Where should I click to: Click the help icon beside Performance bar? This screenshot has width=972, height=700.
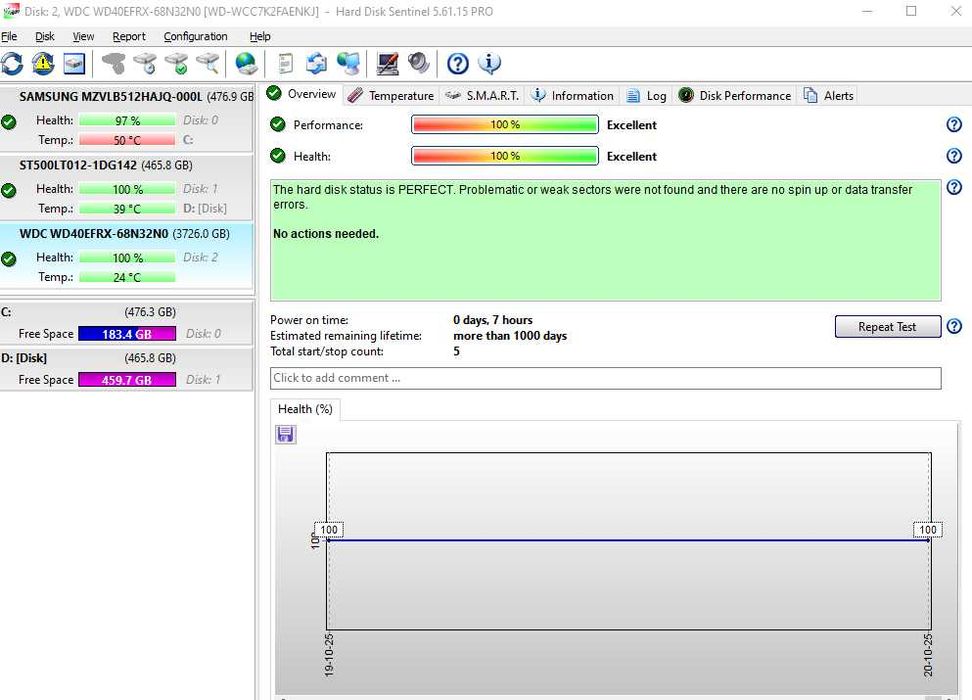tap(954, 125)
